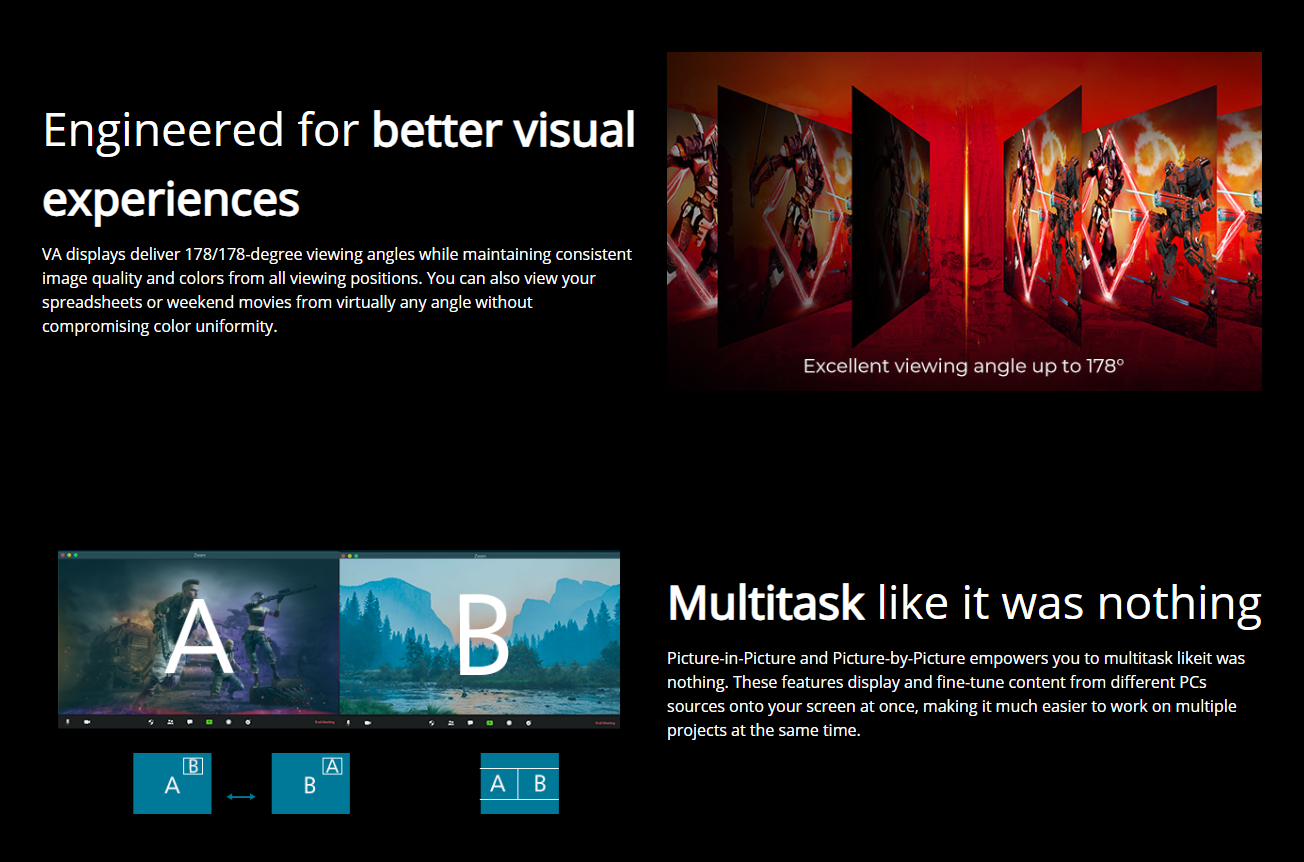The height and width of the screenshot is (862, 1304).
Task: Click the "Engineered for better visual experiences" heading
Action: (339, 165)
